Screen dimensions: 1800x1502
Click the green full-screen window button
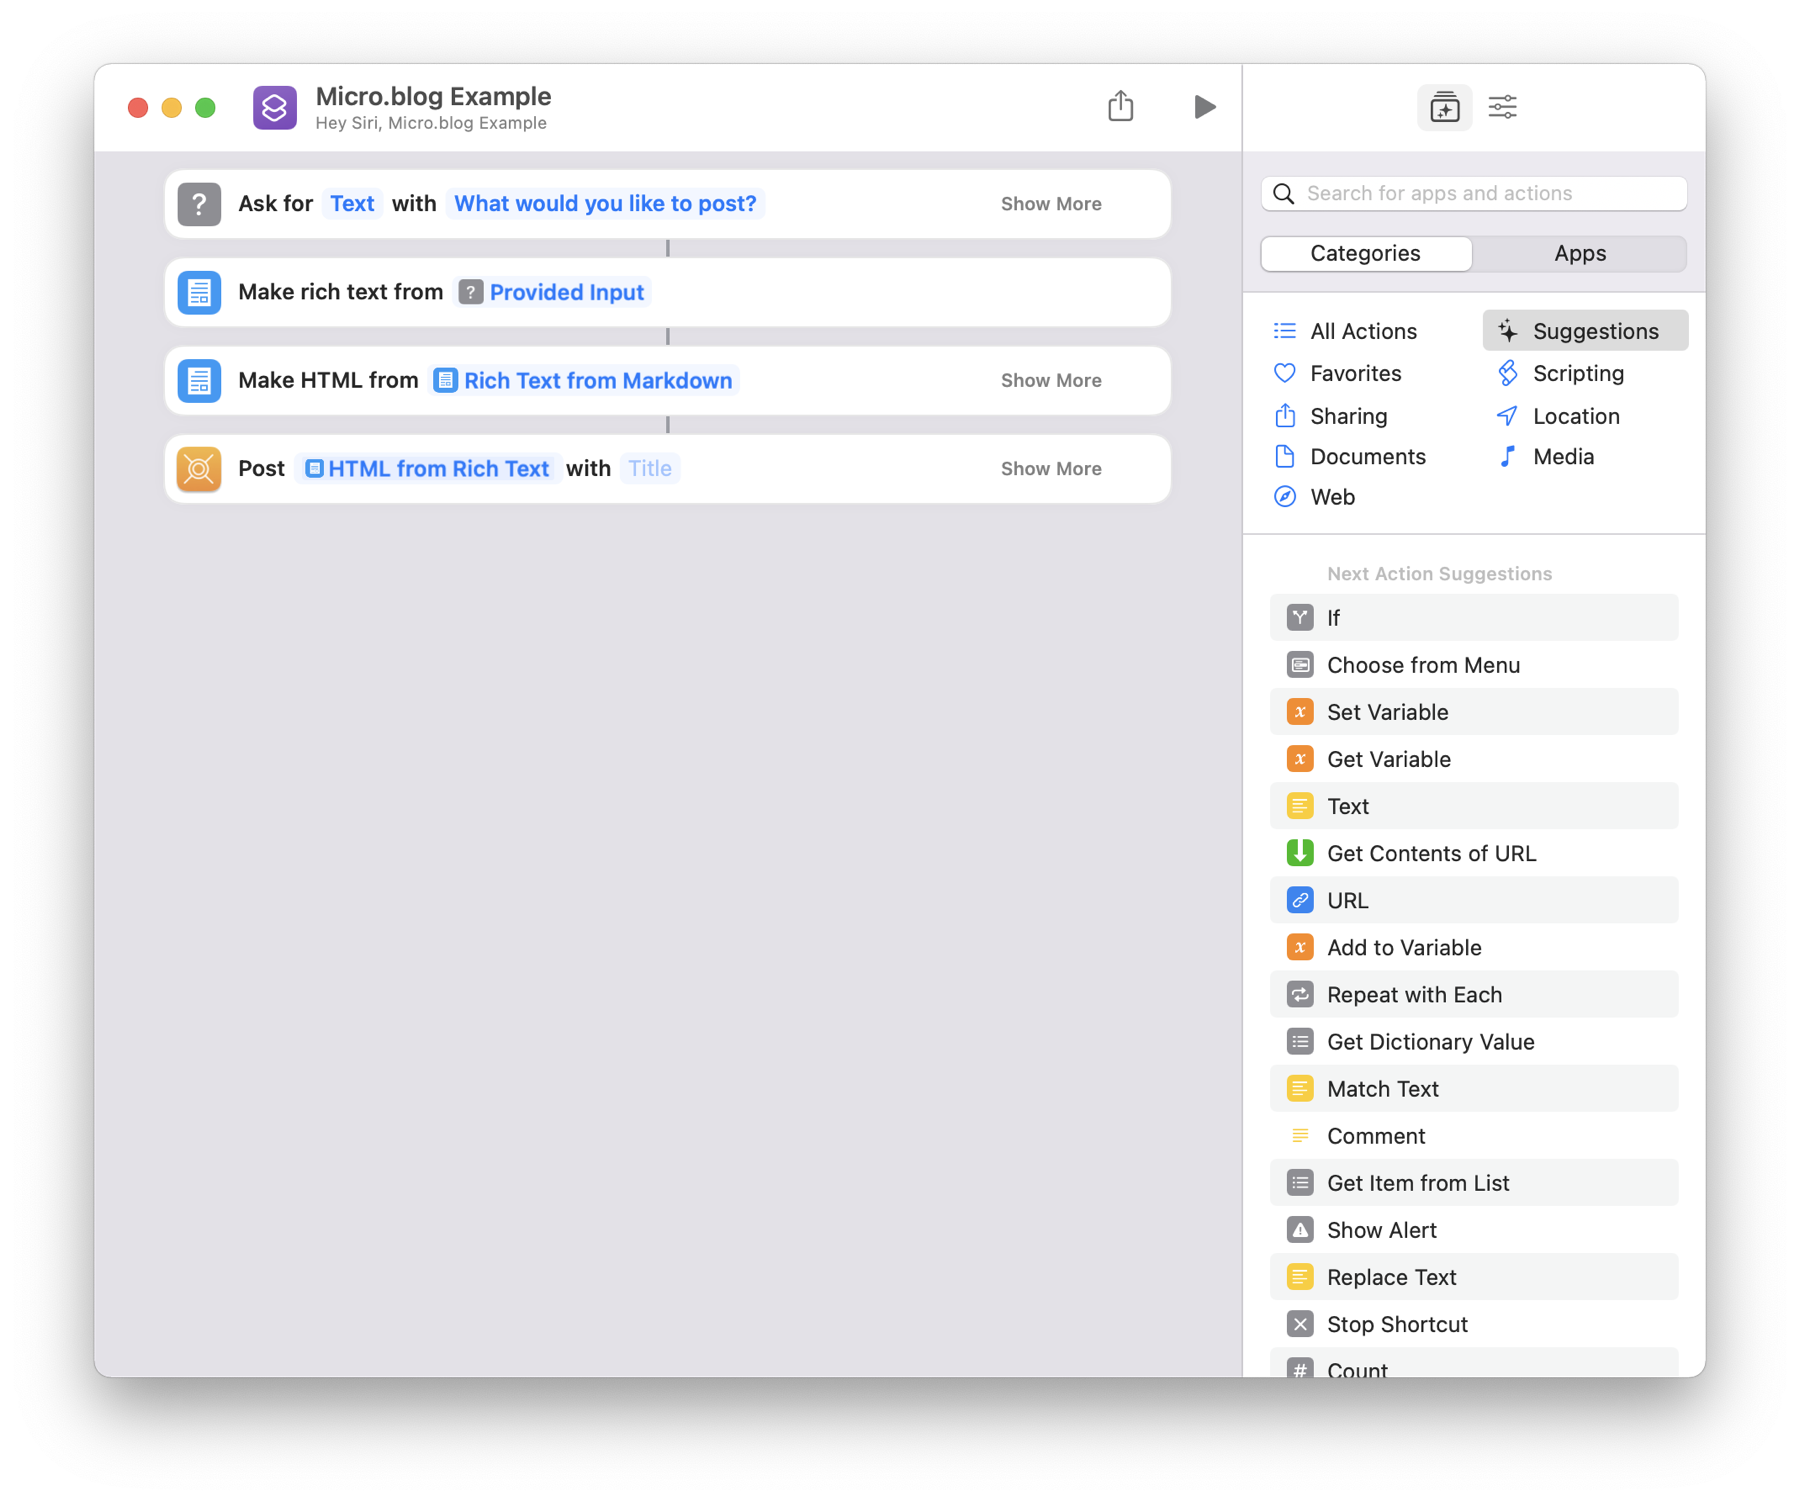pyautogui.click(x=205, y=107)
